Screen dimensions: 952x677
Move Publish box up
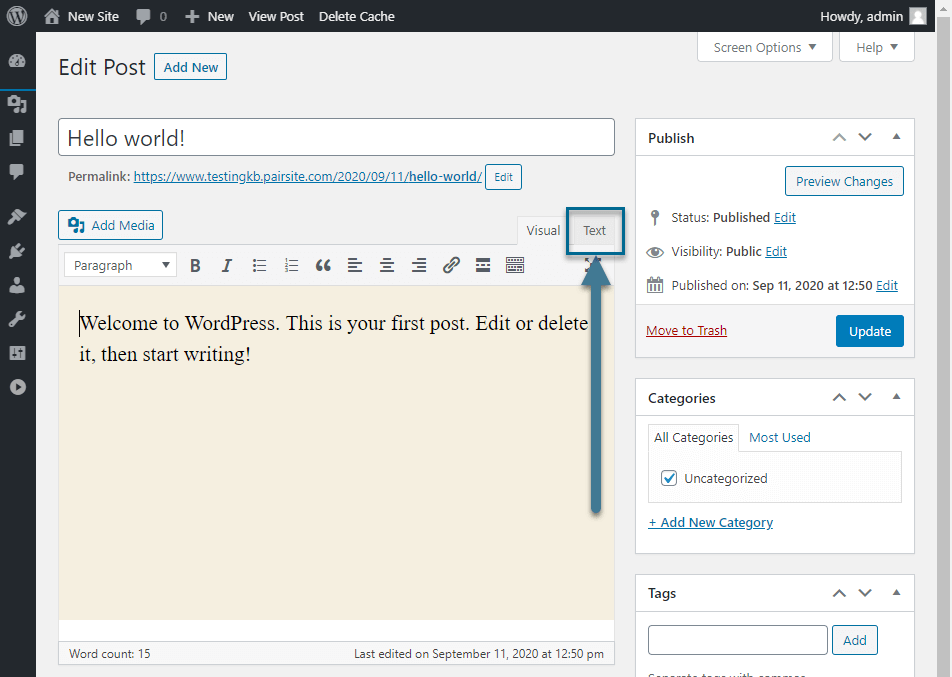pyautogui.click(x=839, y=137)
